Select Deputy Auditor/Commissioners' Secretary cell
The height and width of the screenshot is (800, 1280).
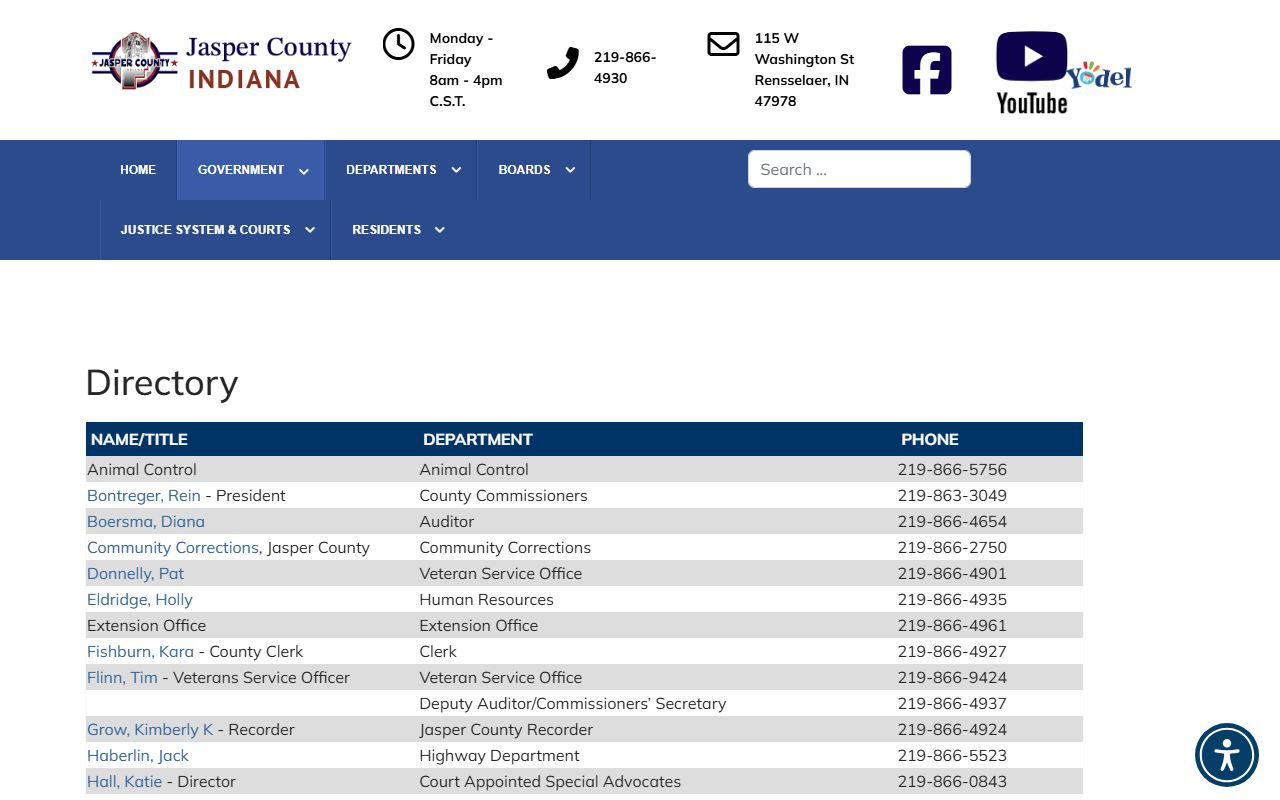(x=573, y=704)
